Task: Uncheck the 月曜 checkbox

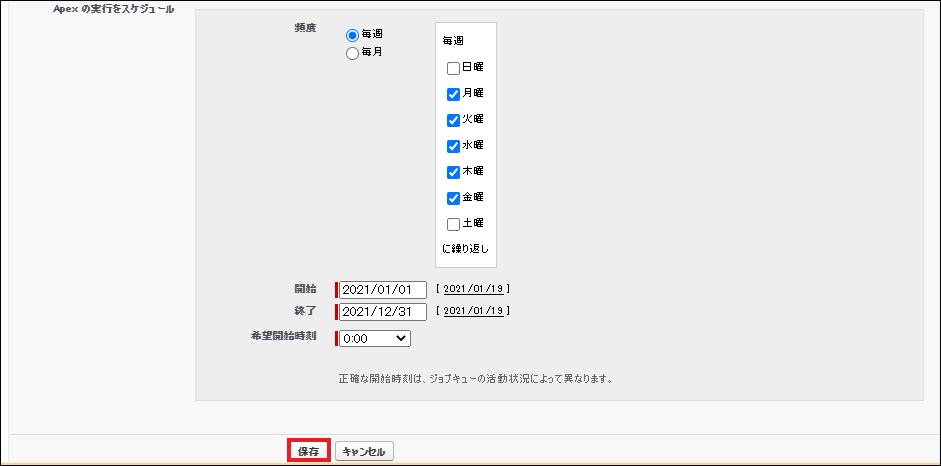Action: point(453,94)
